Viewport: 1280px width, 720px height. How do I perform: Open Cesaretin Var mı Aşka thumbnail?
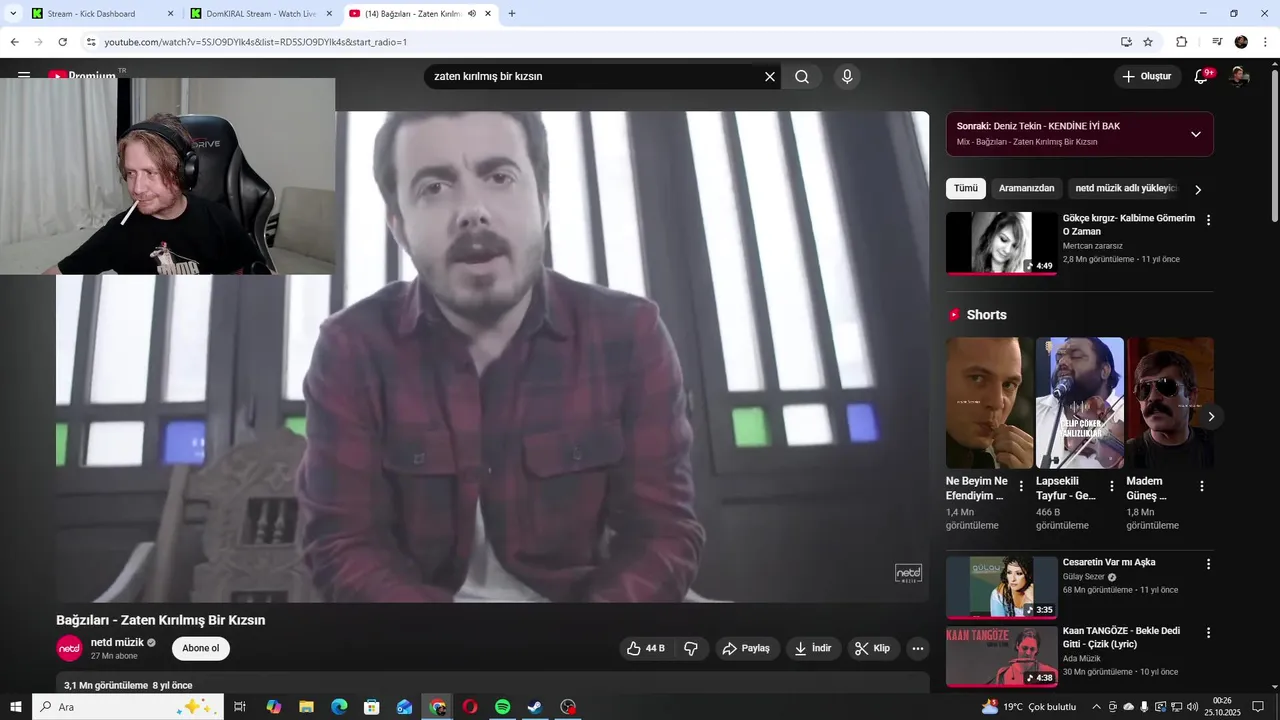coord(1001,587)
